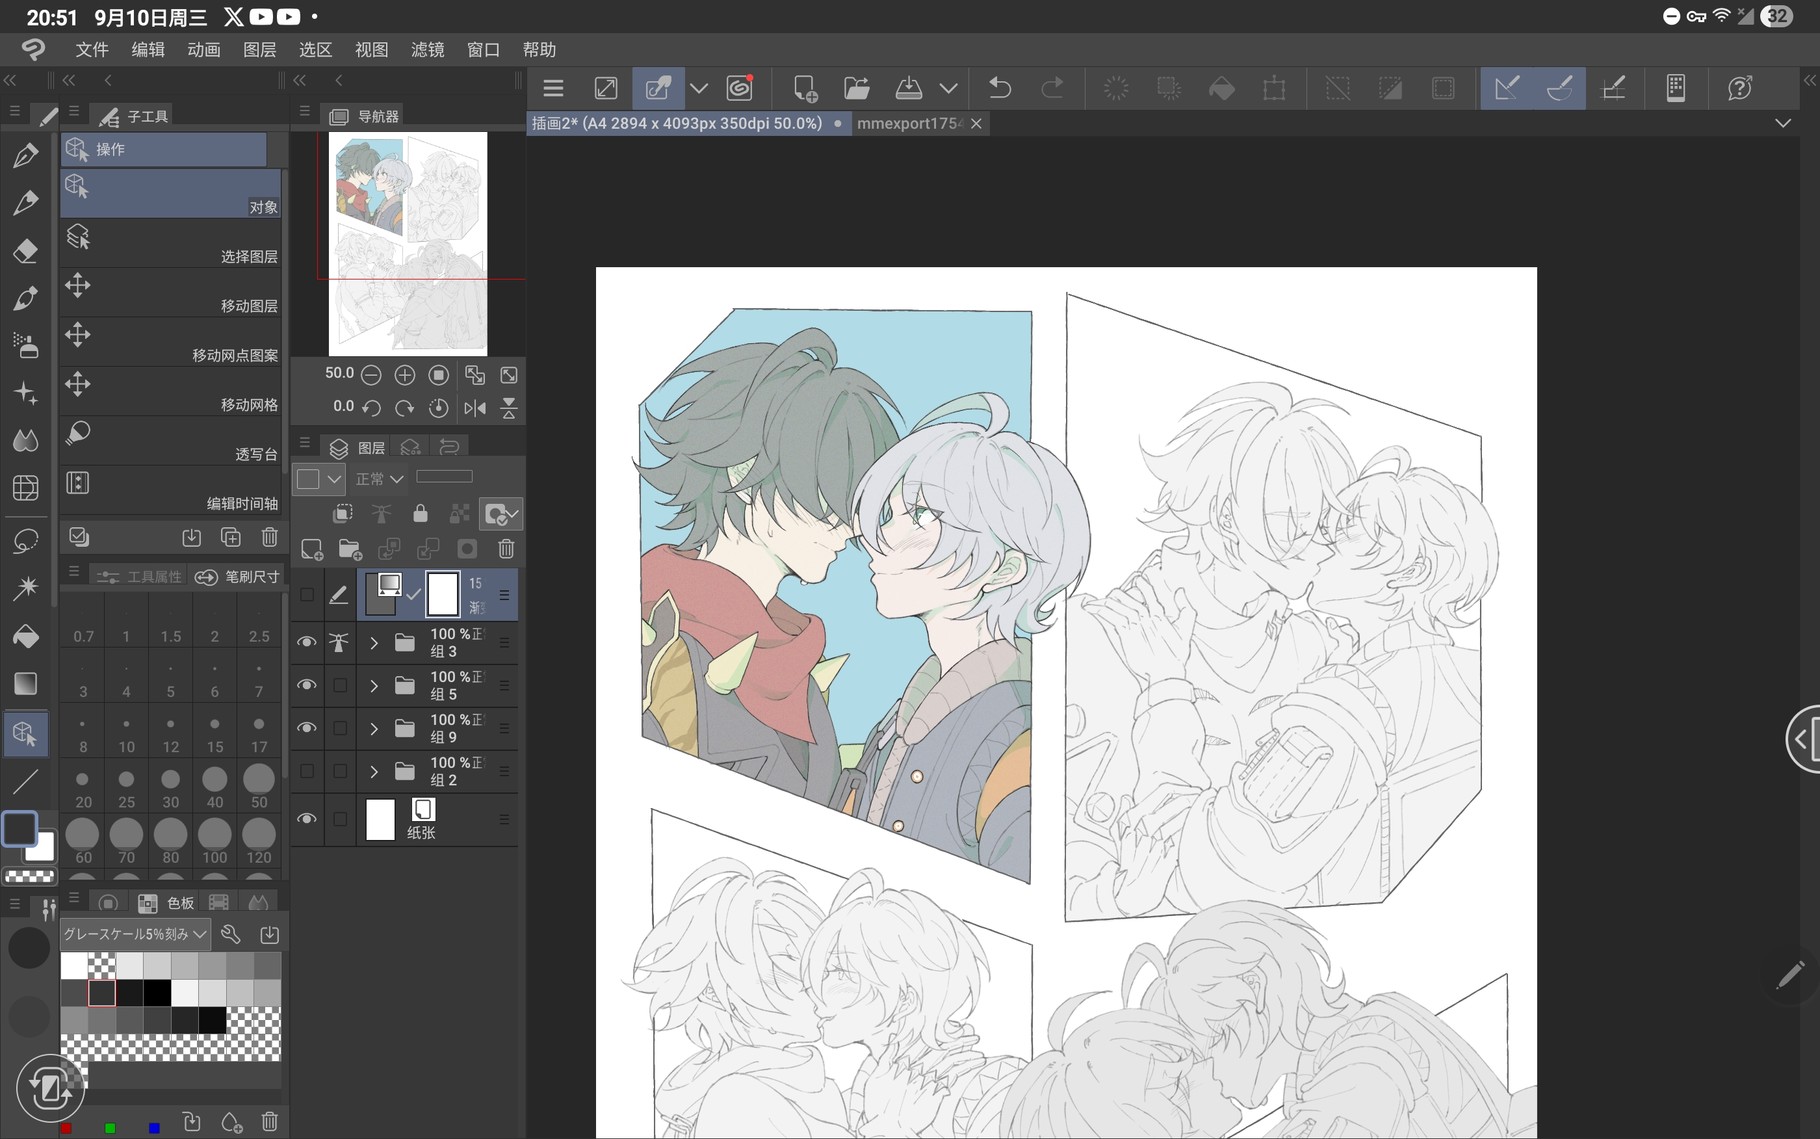The height and width of the screenshot is (1139, 1820).
Task: Select the Fill bucket tool
Action: point(26,636)
